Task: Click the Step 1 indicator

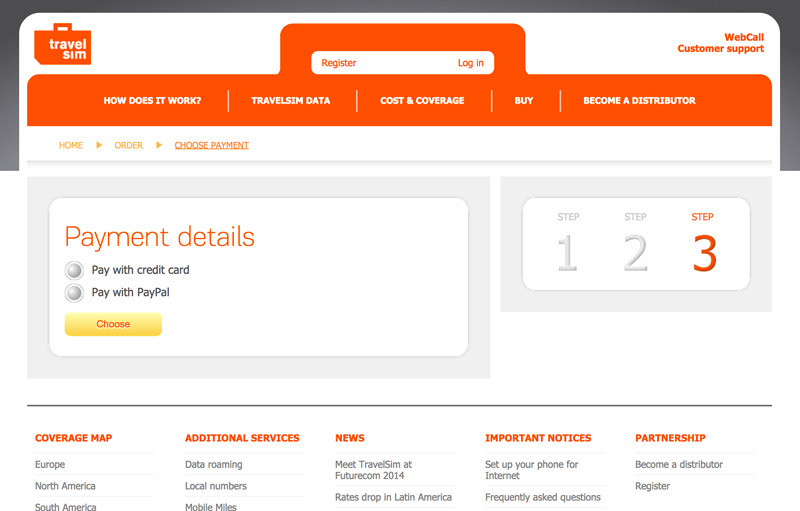Action: pos(568,243)
